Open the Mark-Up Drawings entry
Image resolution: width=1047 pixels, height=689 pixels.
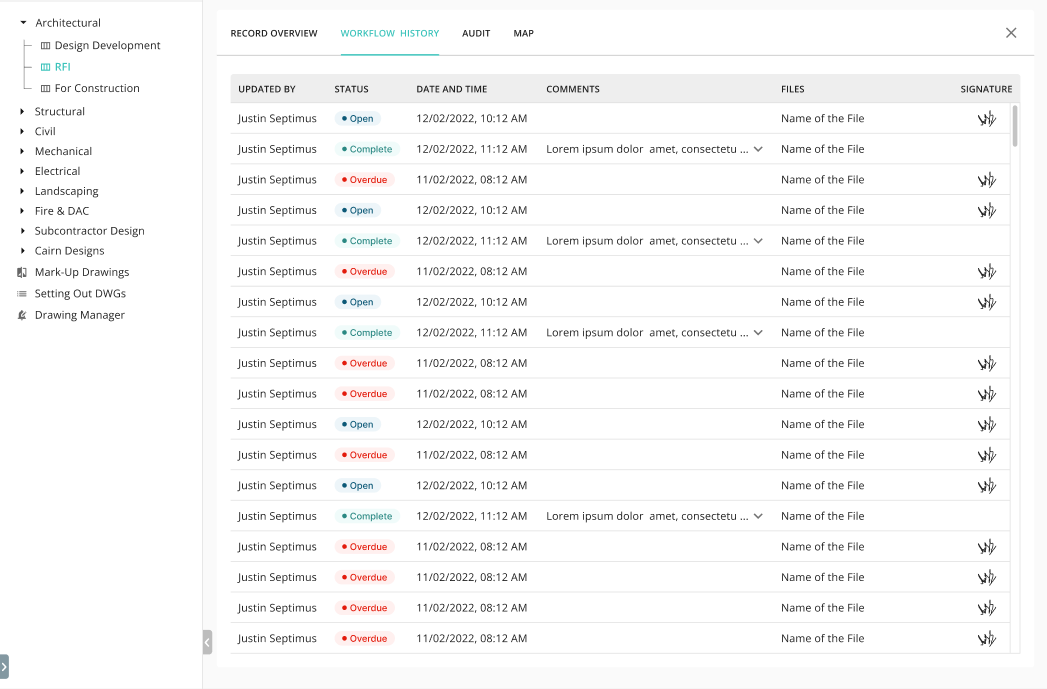(82, 272)
